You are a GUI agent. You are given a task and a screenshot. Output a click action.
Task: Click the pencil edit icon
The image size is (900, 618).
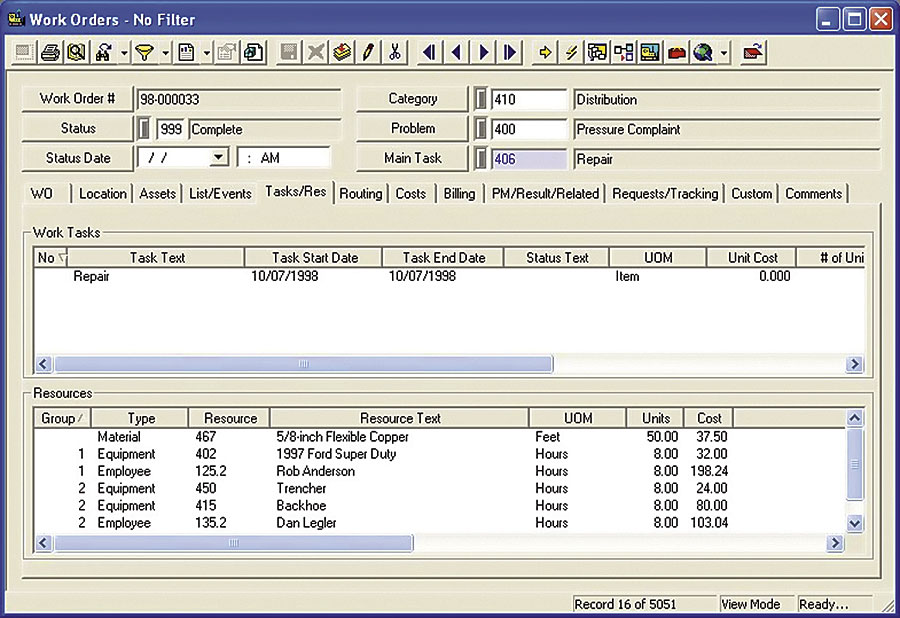click(x=368, y=53)
